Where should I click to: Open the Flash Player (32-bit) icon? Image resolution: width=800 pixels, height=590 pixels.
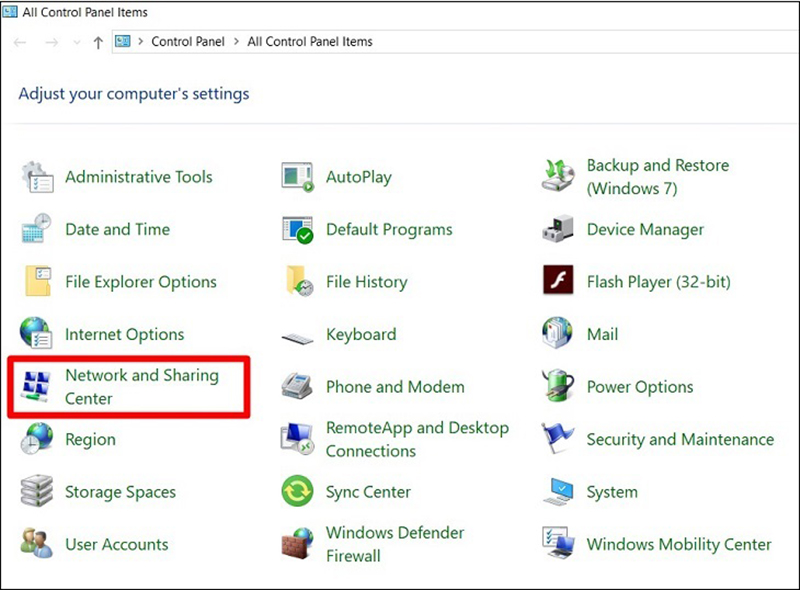click(x=558, y=280)
